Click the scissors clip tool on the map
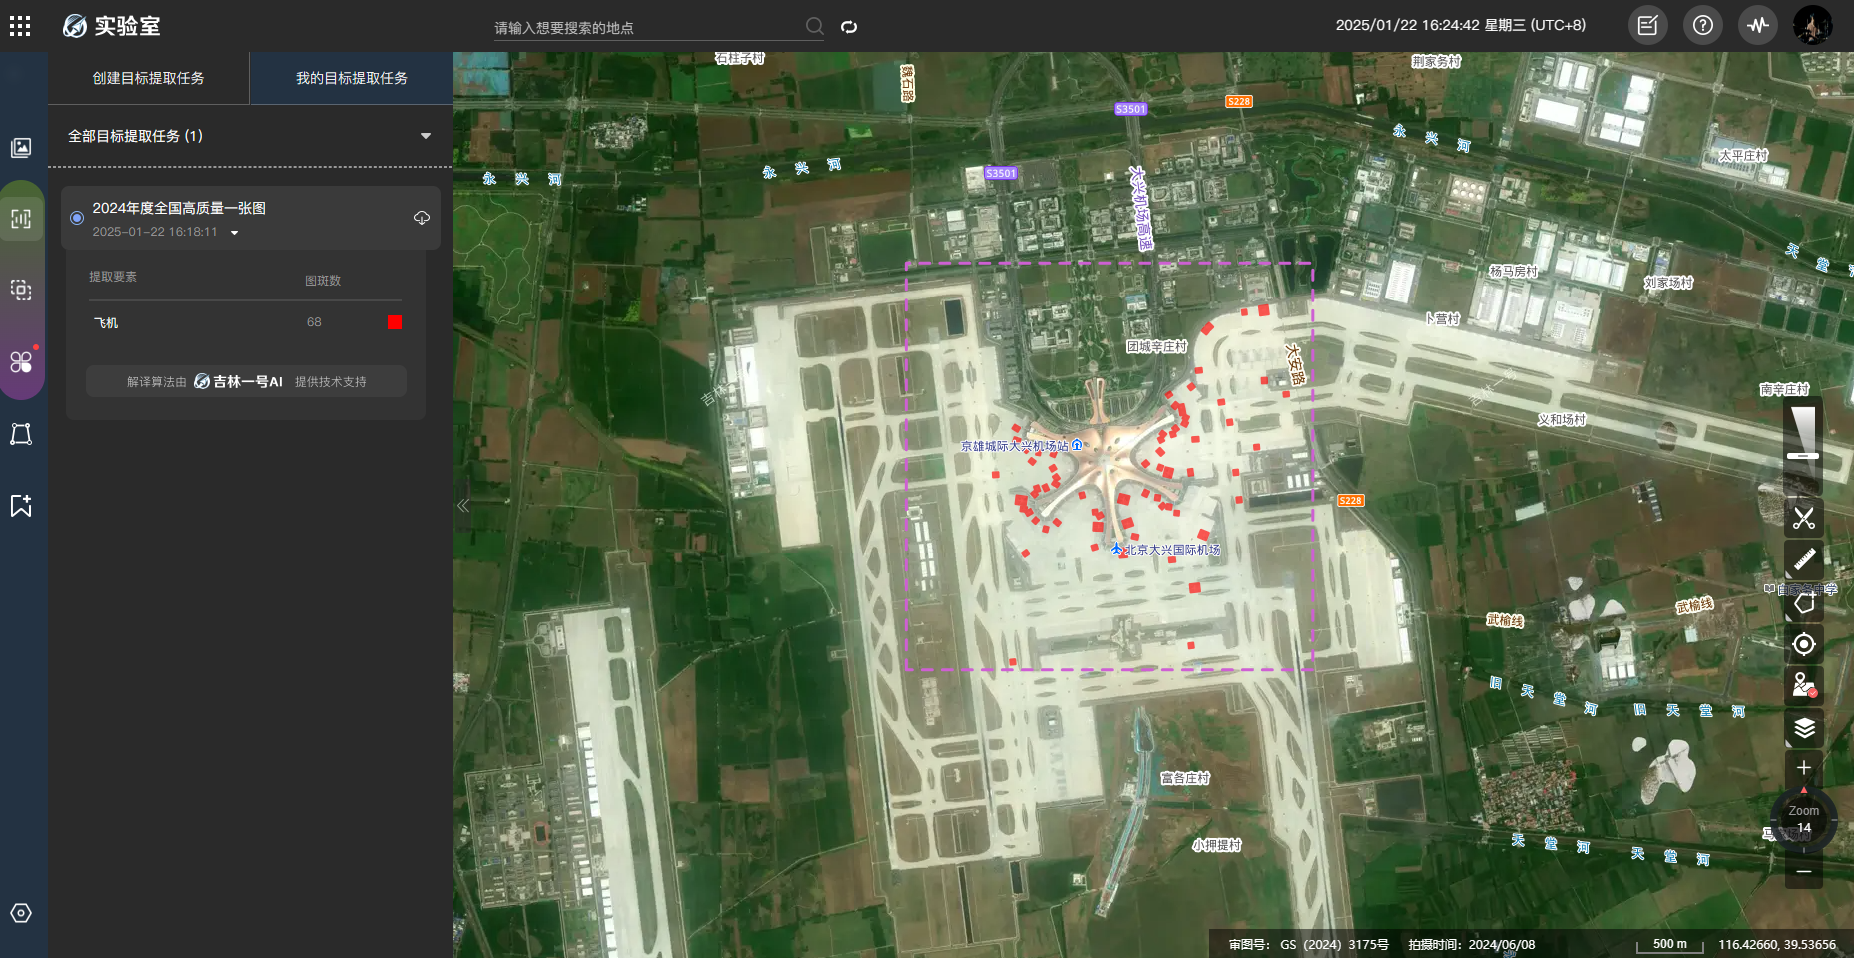Screen dimensions: 1854x958 pyautogui.click(x=1803, y=518)
